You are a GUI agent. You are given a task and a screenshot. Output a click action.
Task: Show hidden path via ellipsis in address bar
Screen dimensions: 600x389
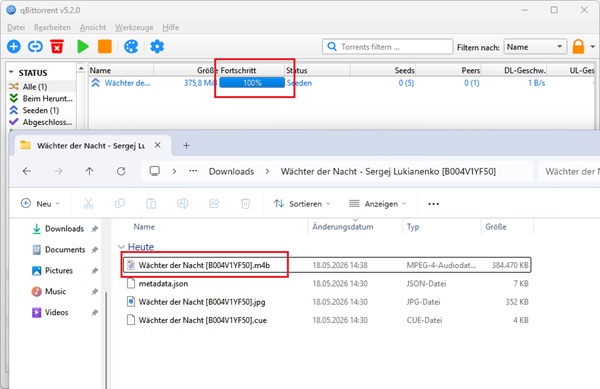point(193,171)
